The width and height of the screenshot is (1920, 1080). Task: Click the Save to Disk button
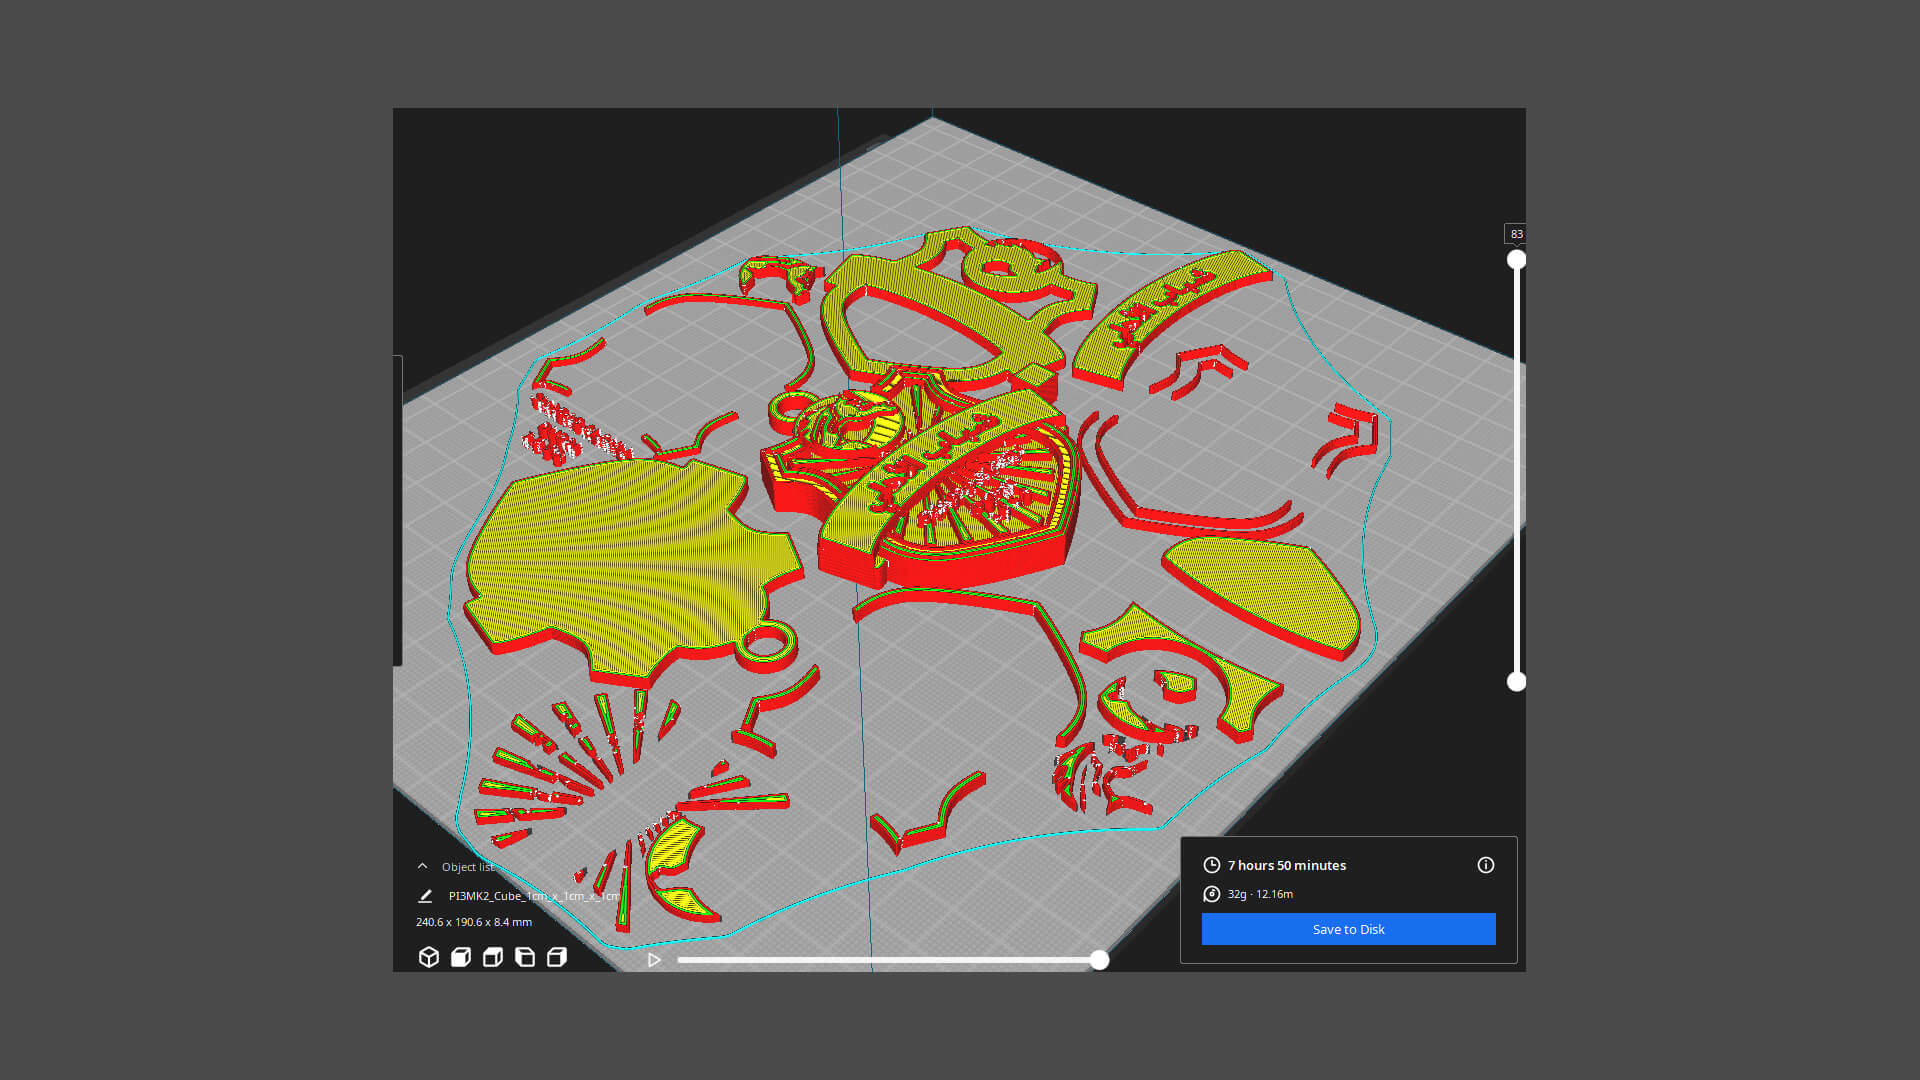[x=1349, y=929]
